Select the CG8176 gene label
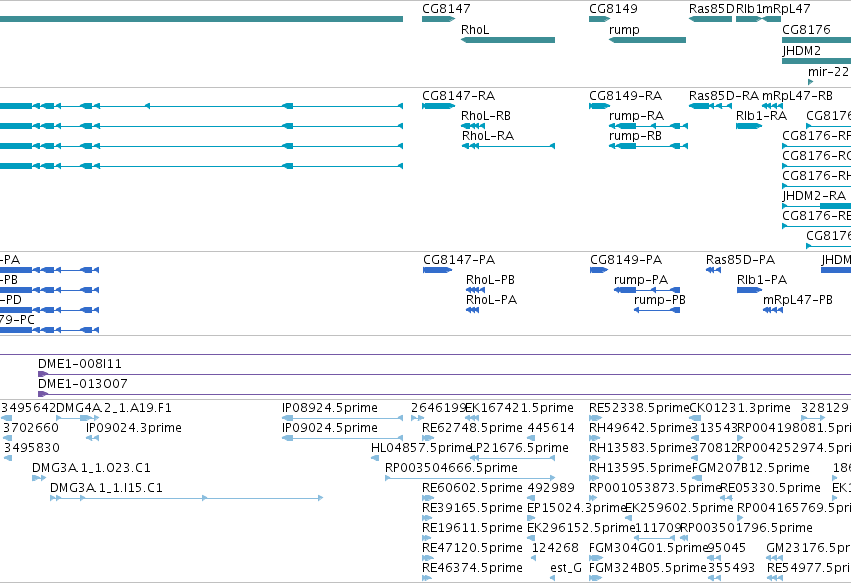851x583 pixels. (x=806, y=30)
